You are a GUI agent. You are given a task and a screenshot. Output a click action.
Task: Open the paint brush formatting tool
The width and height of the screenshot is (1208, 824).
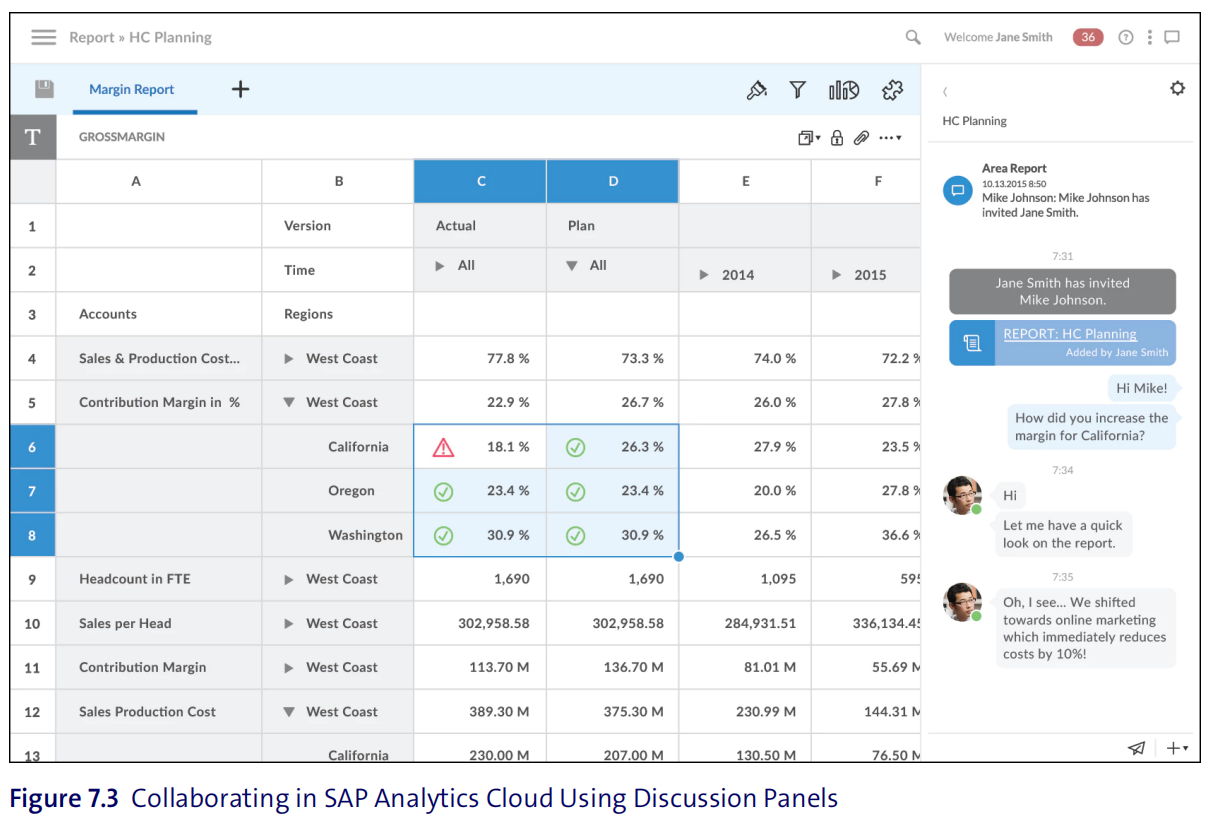coord(757,90)
